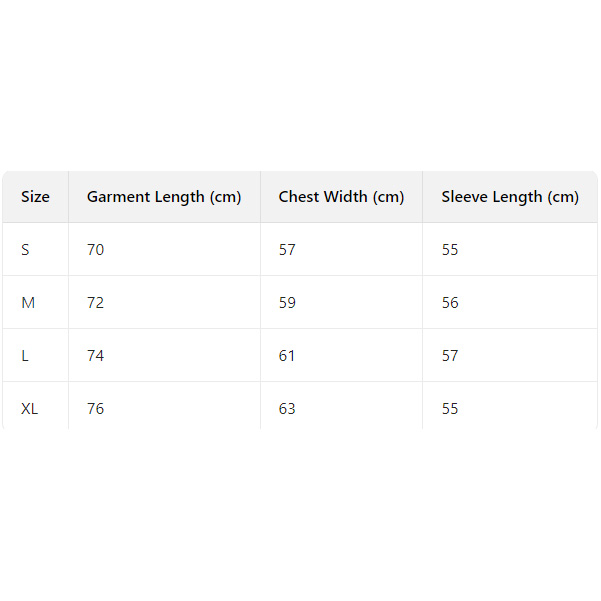601x601 pixels.
Task: Select sleeve length 57 in L row
Action: coord(451,356)
